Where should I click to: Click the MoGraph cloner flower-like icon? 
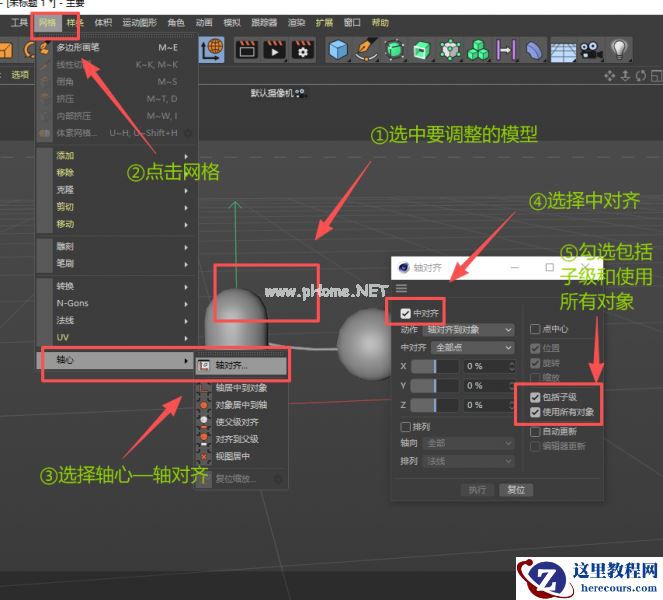(450, 50)
